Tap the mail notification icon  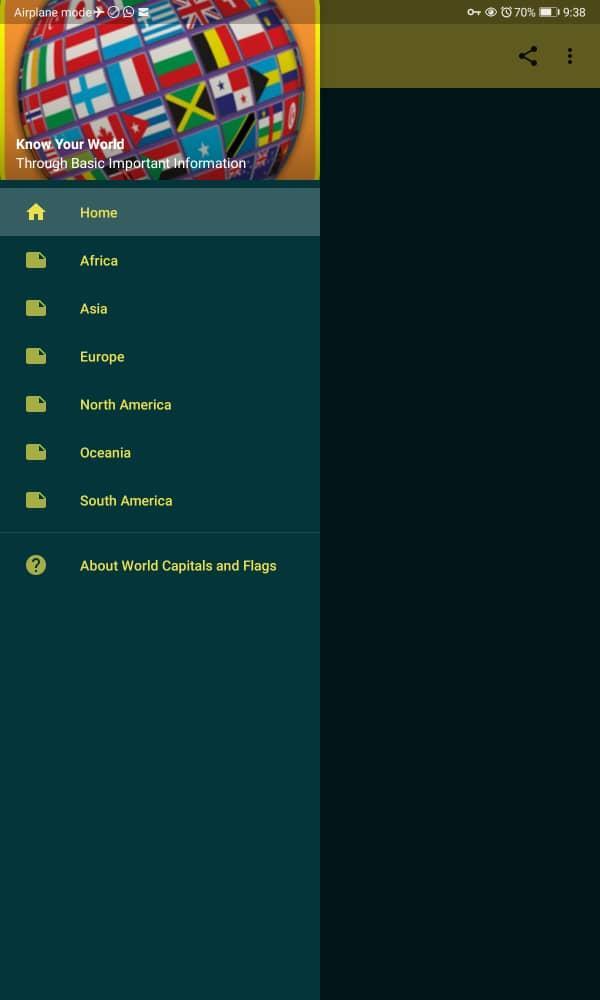pos(143,12)
